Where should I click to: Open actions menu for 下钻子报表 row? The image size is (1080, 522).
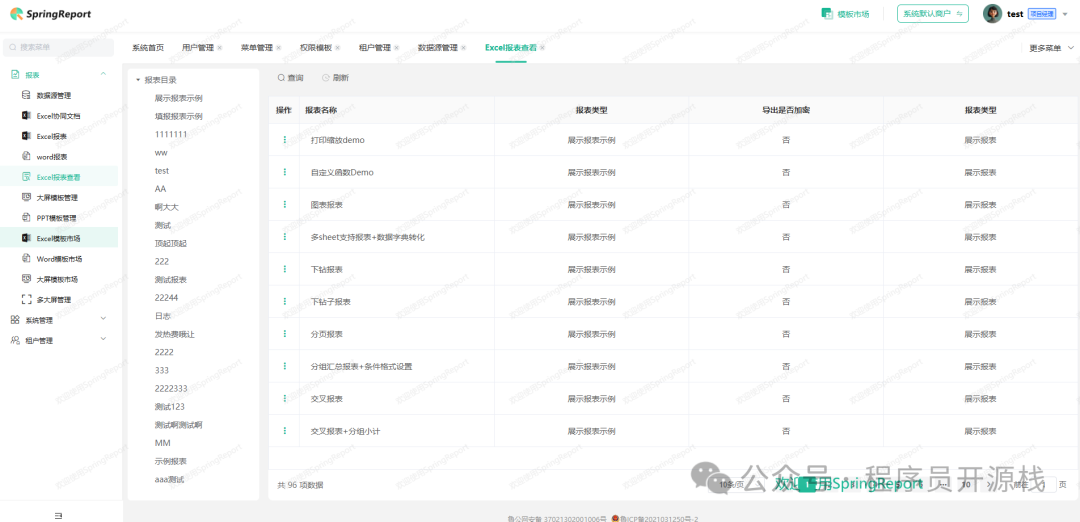click(284, 302)
